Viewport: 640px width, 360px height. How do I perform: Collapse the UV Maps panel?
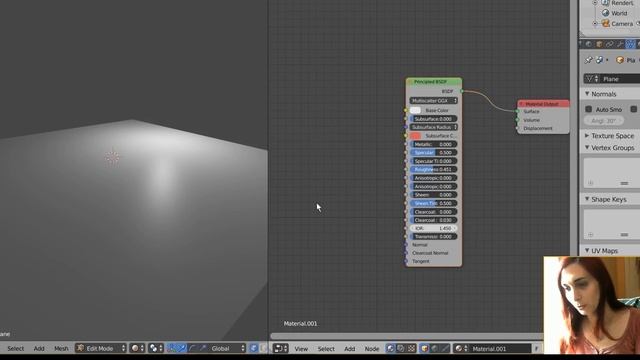pos(587,251)
